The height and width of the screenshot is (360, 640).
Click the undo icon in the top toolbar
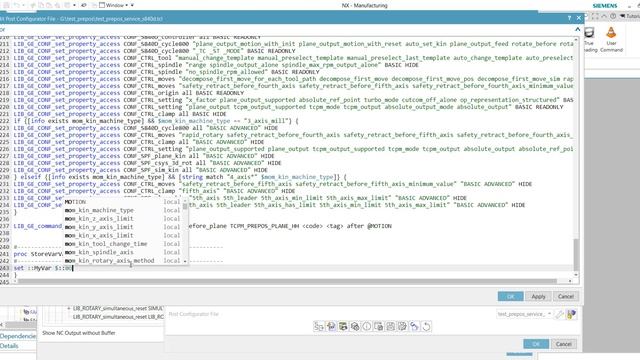click(17, 5)
